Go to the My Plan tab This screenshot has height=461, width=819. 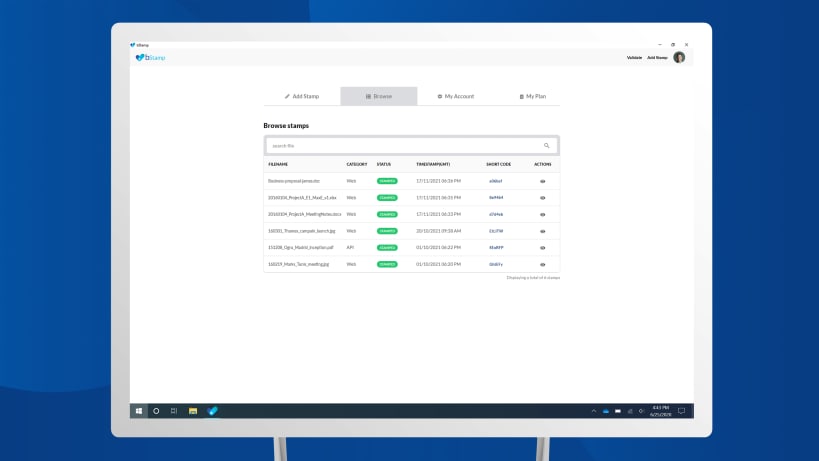(x=532, y=97)
